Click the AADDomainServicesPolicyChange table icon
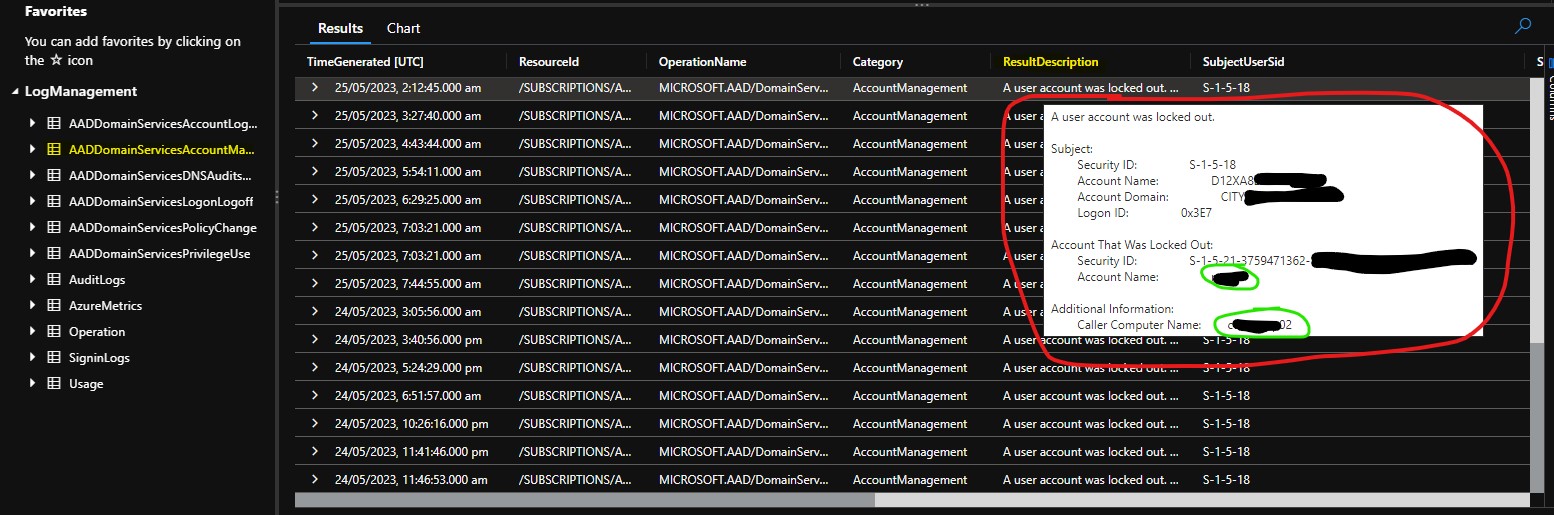Image resolution: width=1554 pixels, height=515 pixels. point(54,227)
